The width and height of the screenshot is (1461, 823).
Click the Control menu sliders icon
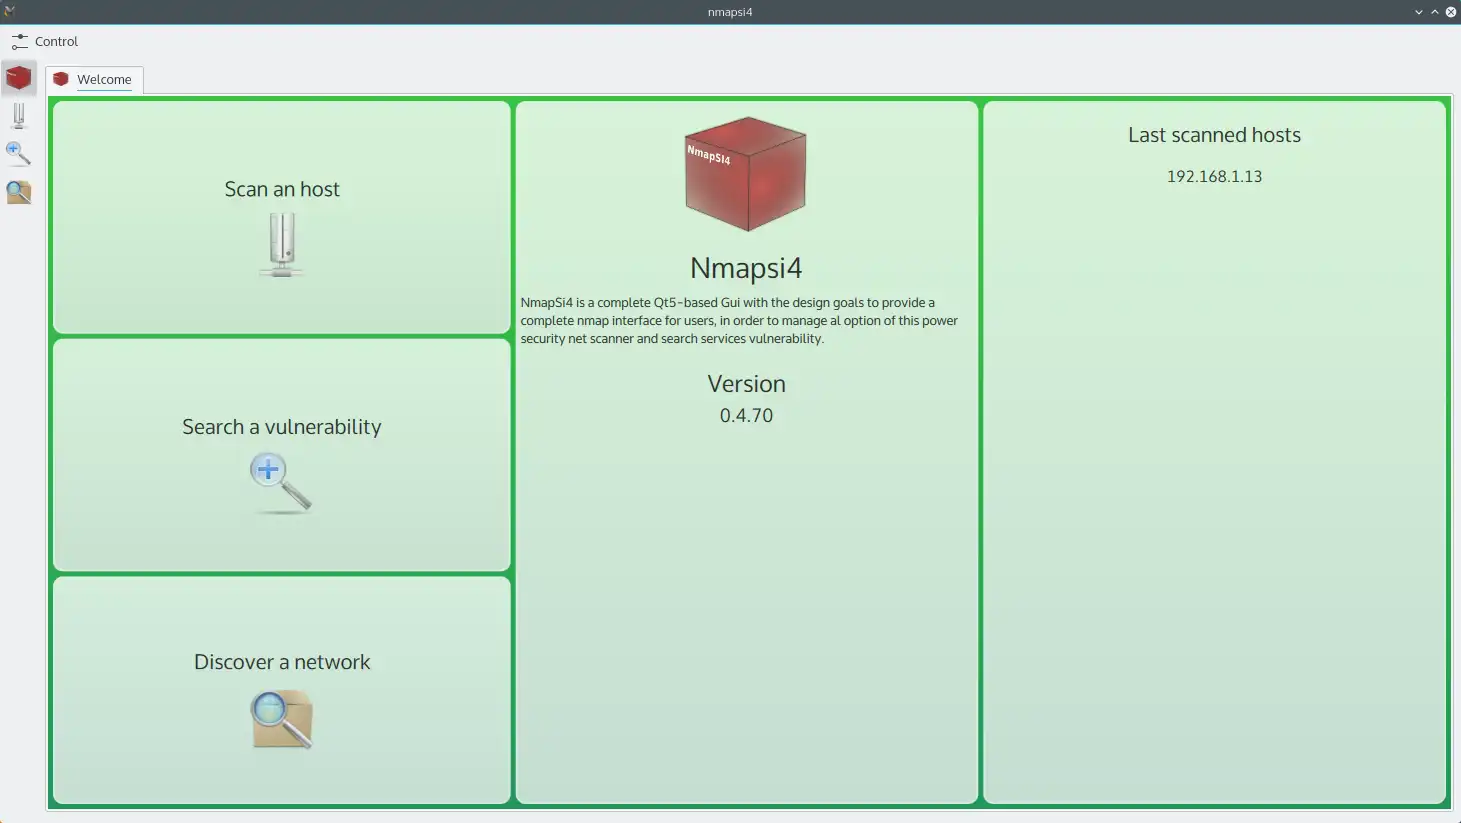click(20, 41)
